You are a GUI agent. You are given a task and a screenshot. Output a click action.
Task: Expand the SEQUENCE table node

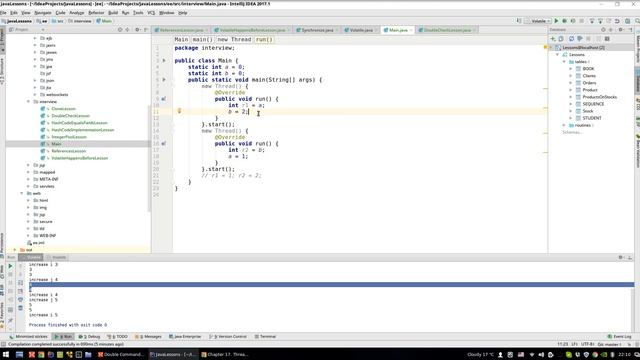tap(571, 104)
